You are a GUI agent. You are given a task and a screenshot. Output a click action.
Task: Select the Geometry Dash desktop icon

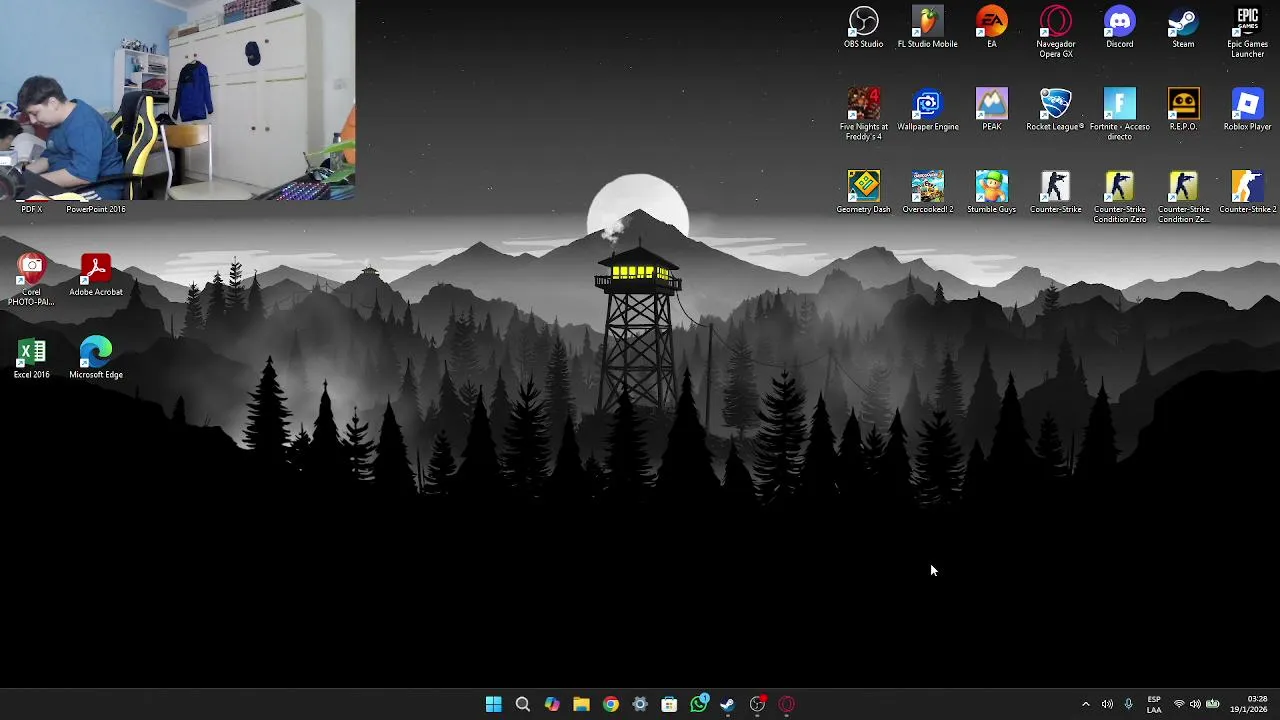pyautogui.click(x=863, y=192)
